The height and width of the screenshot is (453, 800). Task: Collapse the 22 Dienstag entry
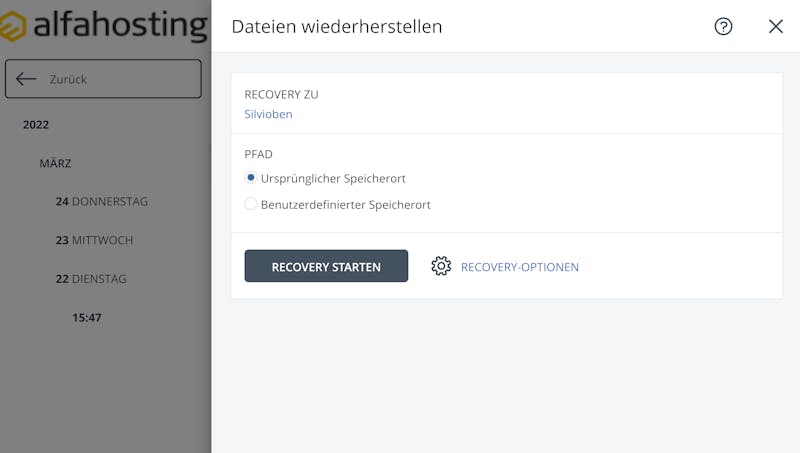[91, 279]
